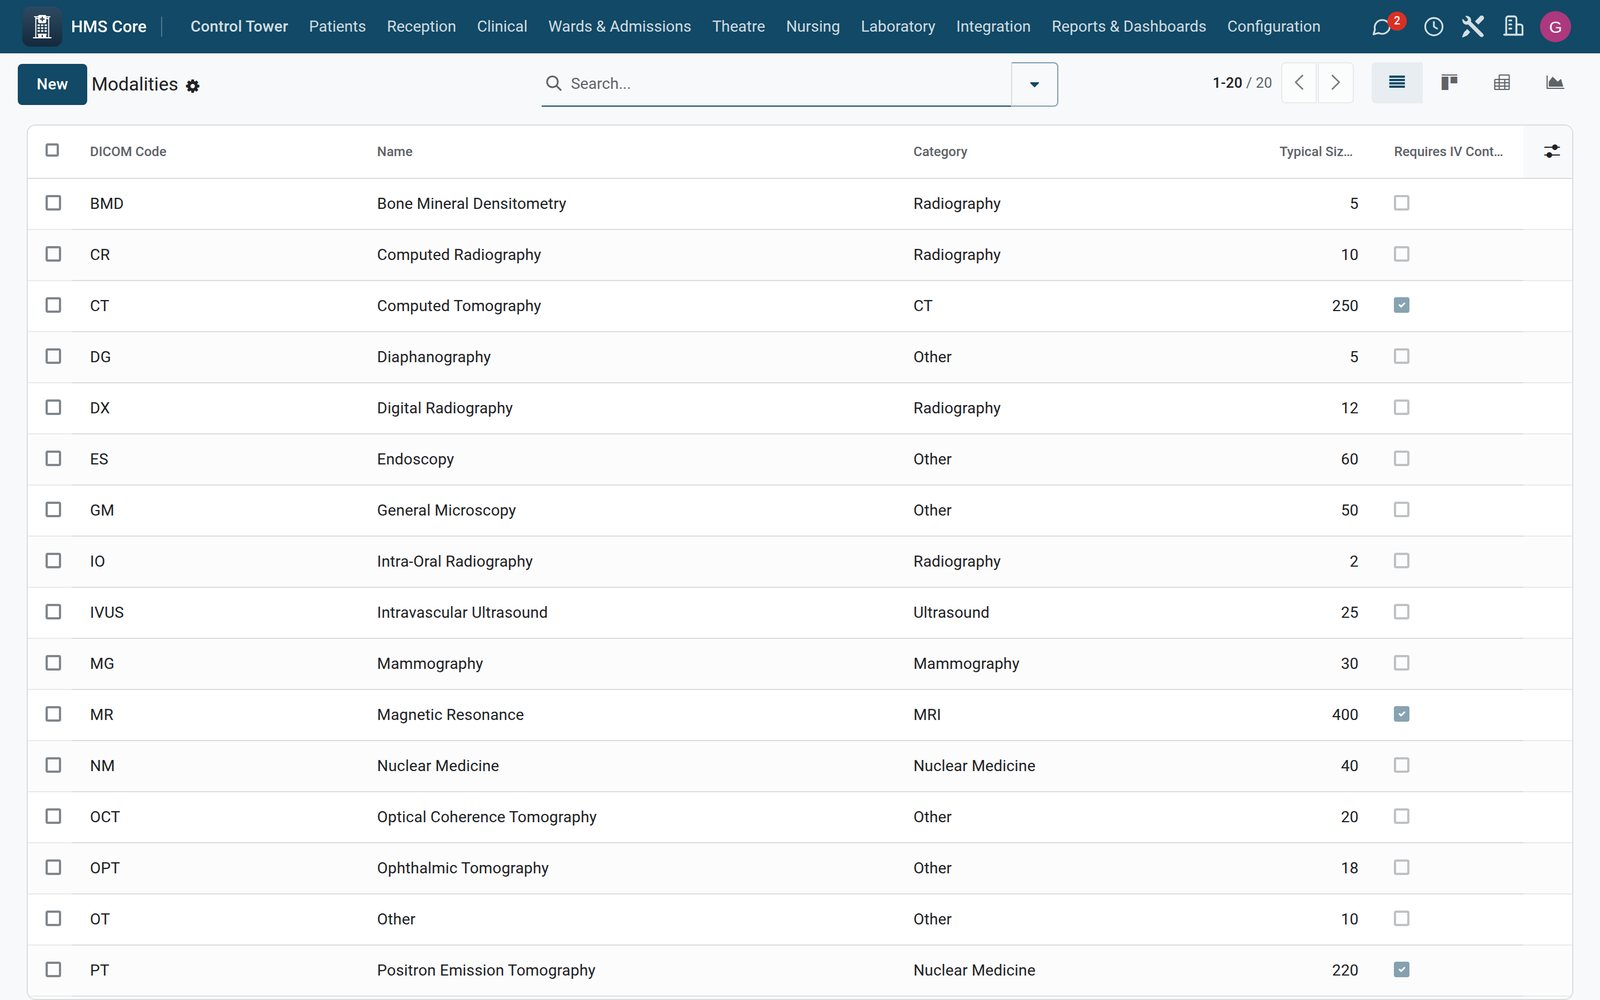1600x1000 pixels.
Task: Switch to kanban view
Action: pos(1449,83)
